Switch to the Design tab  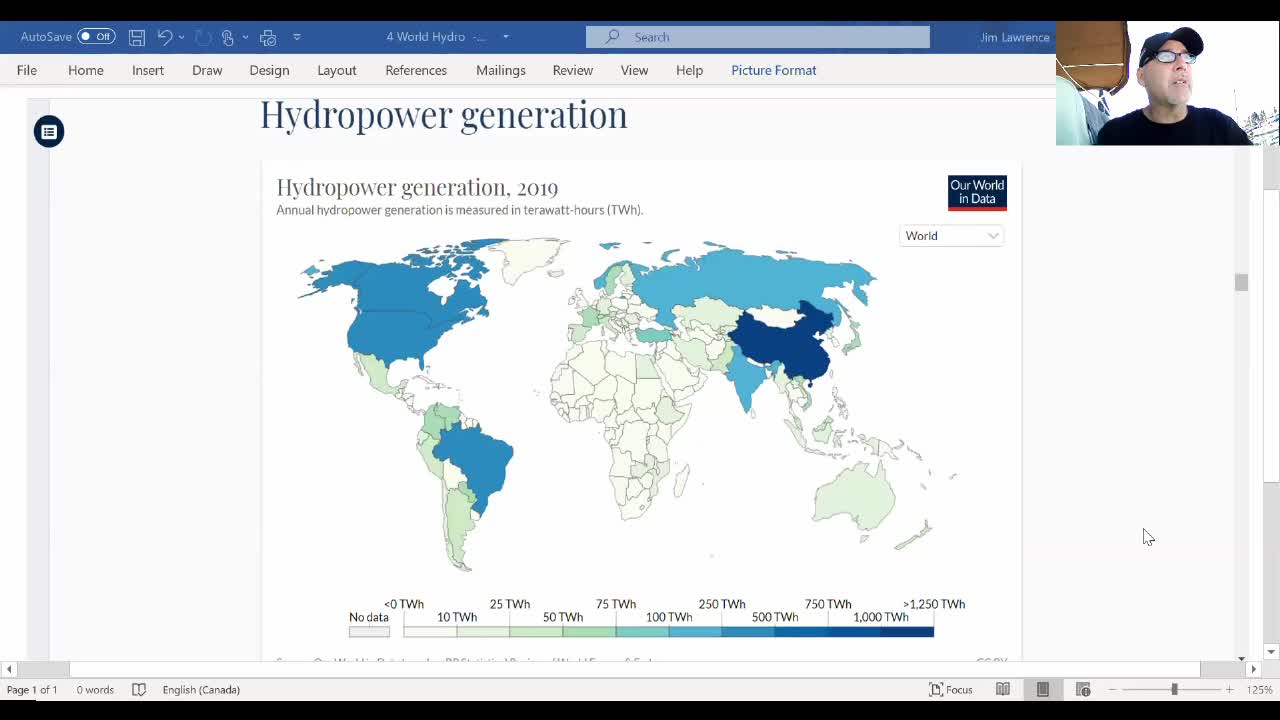[269, 70]
